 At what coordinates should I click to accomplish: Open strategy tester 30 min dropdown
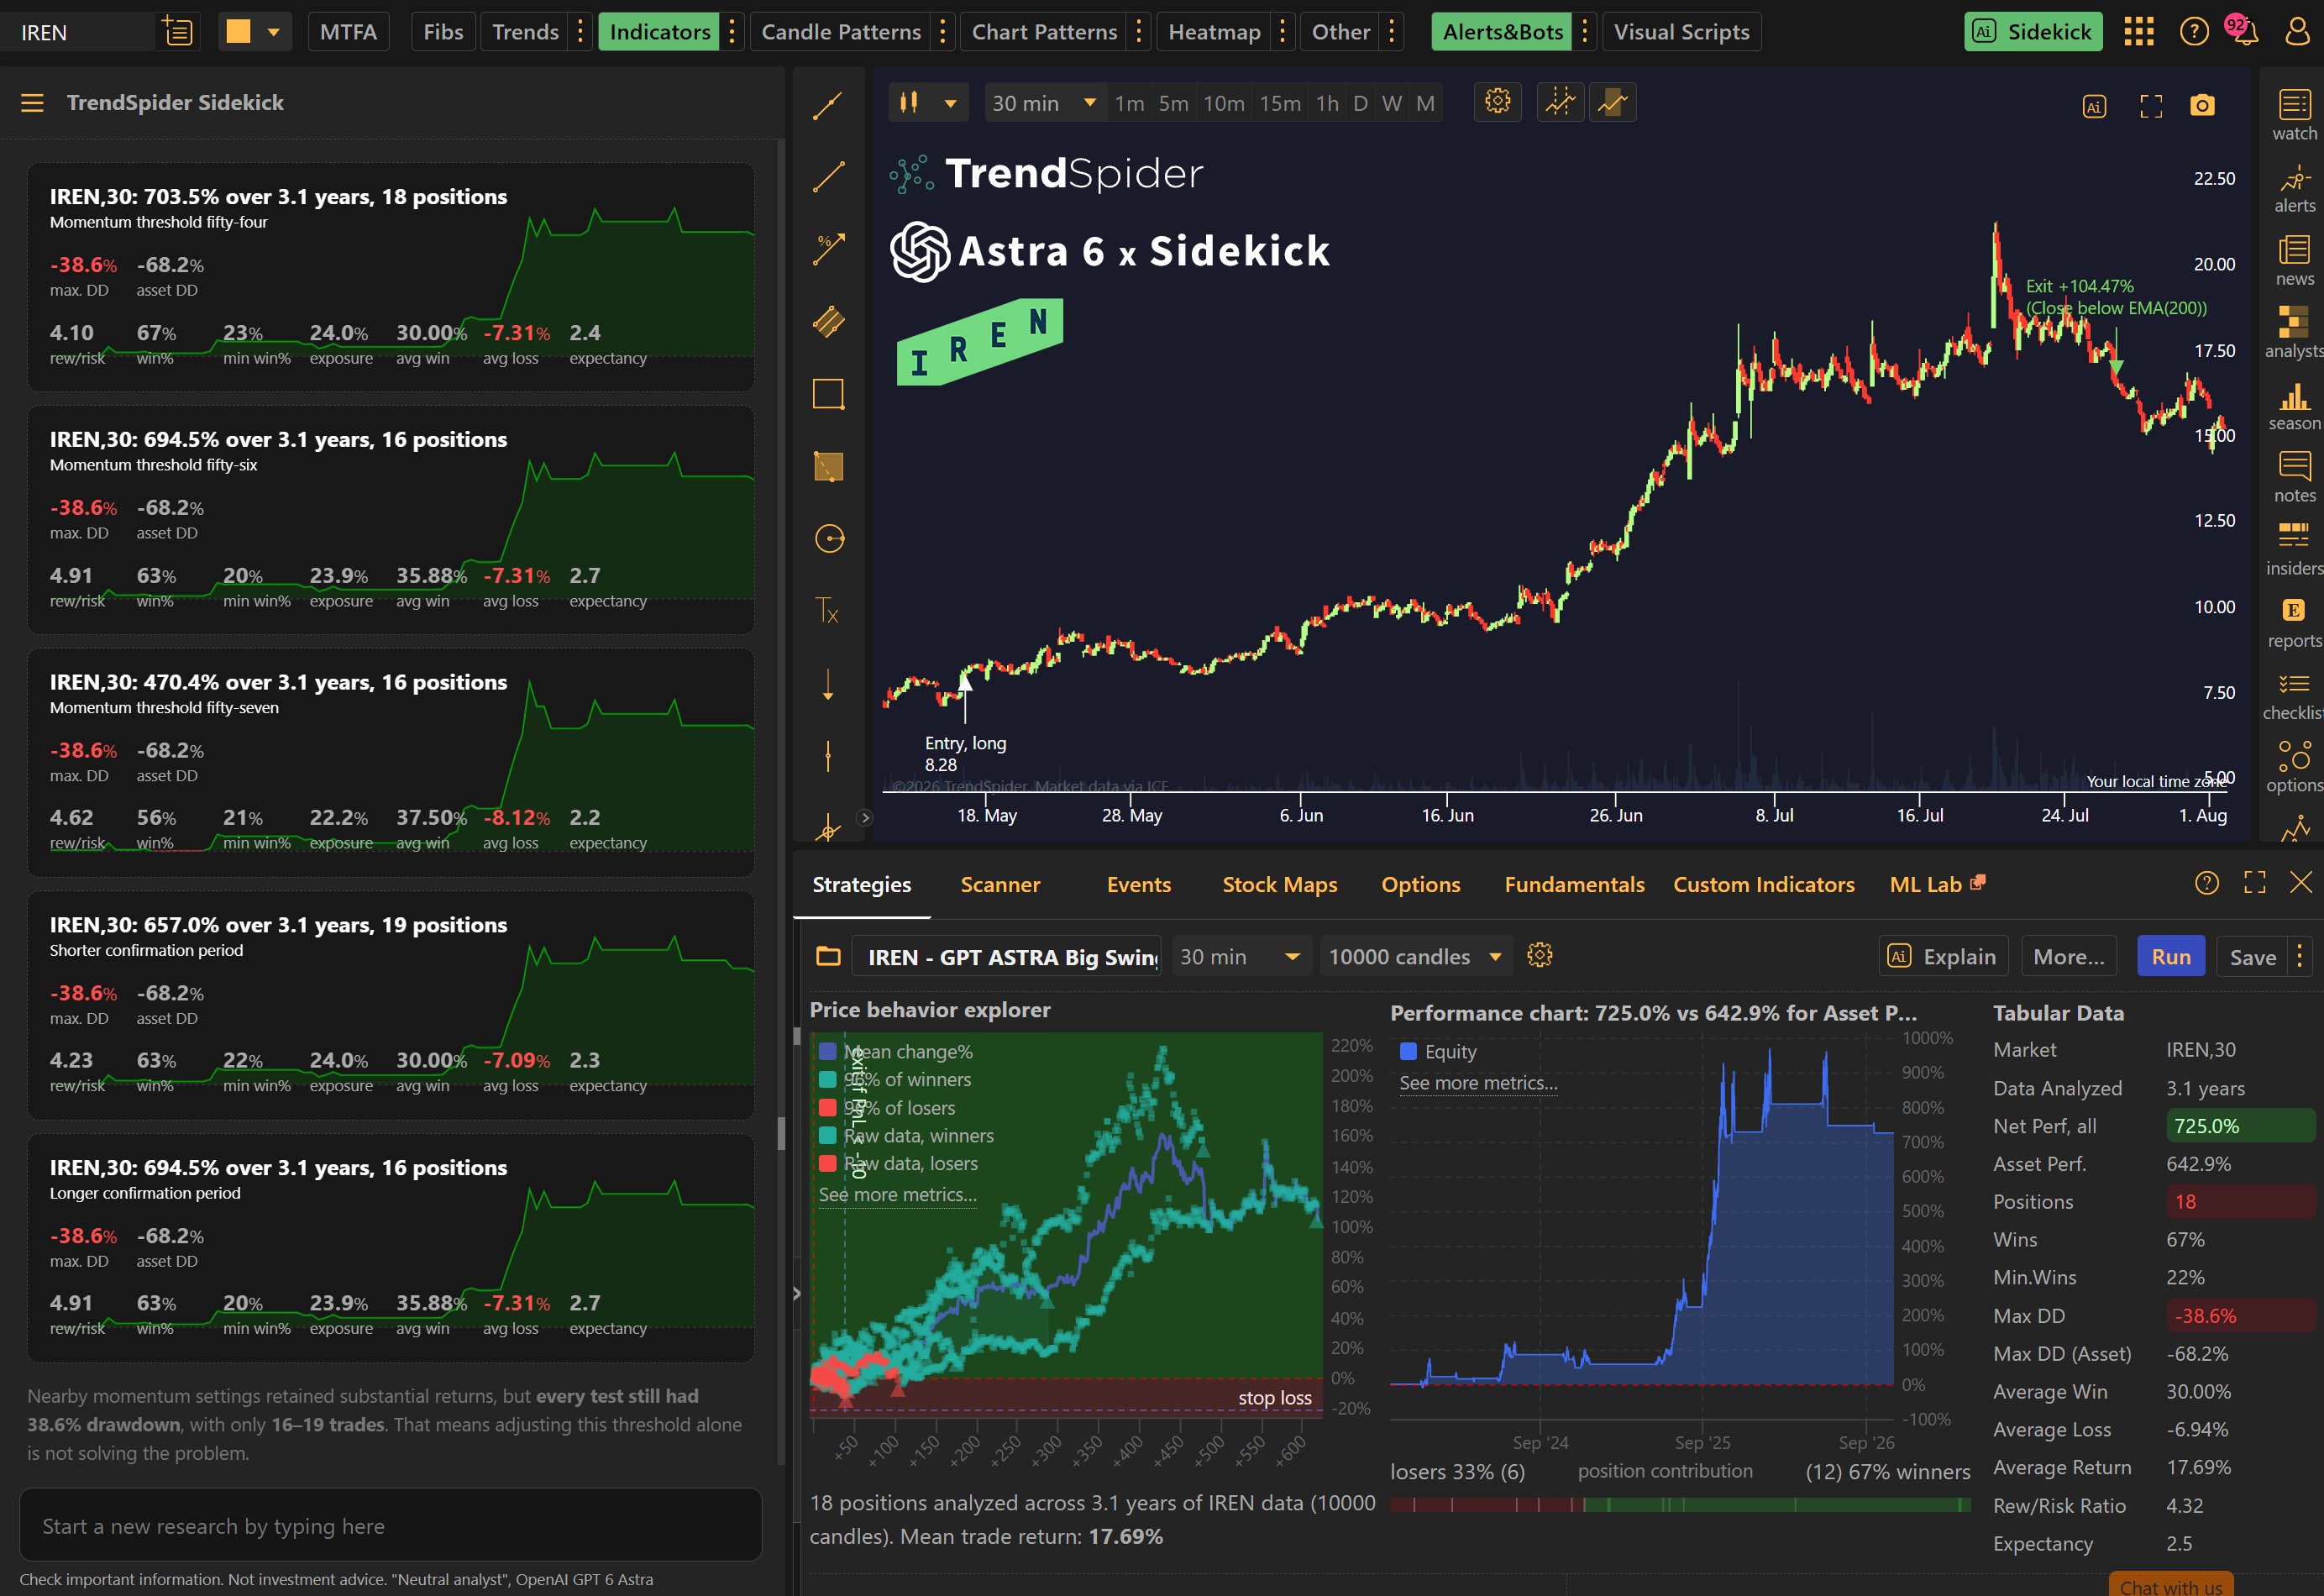pos(1240,957)
